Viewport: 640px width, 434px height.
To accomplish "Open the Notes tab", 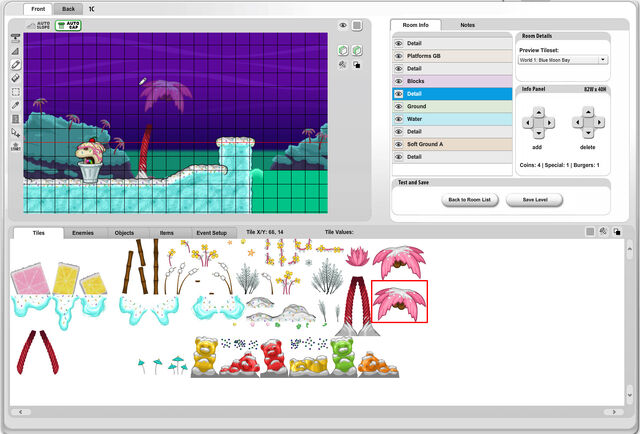I will 467,25.
